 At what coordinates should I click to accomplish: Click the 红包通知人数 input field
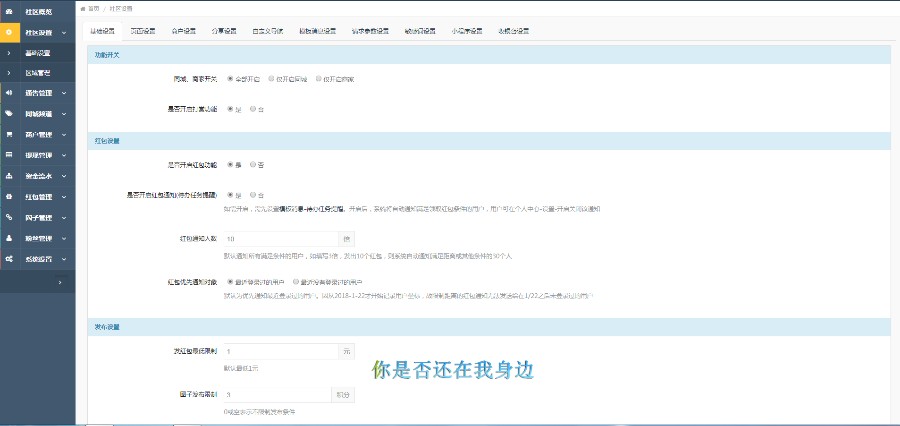[x=281, y=239]
